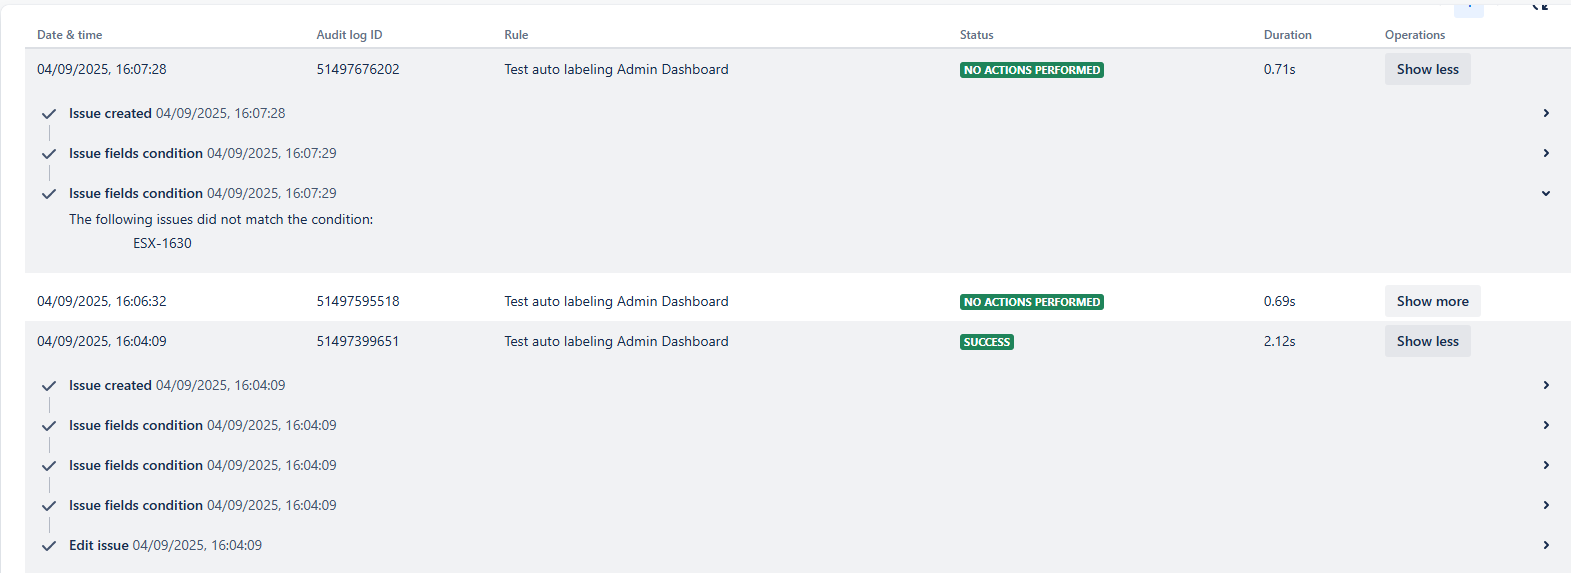1571x573 pixels.
Task: Click rule name in 16:04:09 row
Action: 616,341
